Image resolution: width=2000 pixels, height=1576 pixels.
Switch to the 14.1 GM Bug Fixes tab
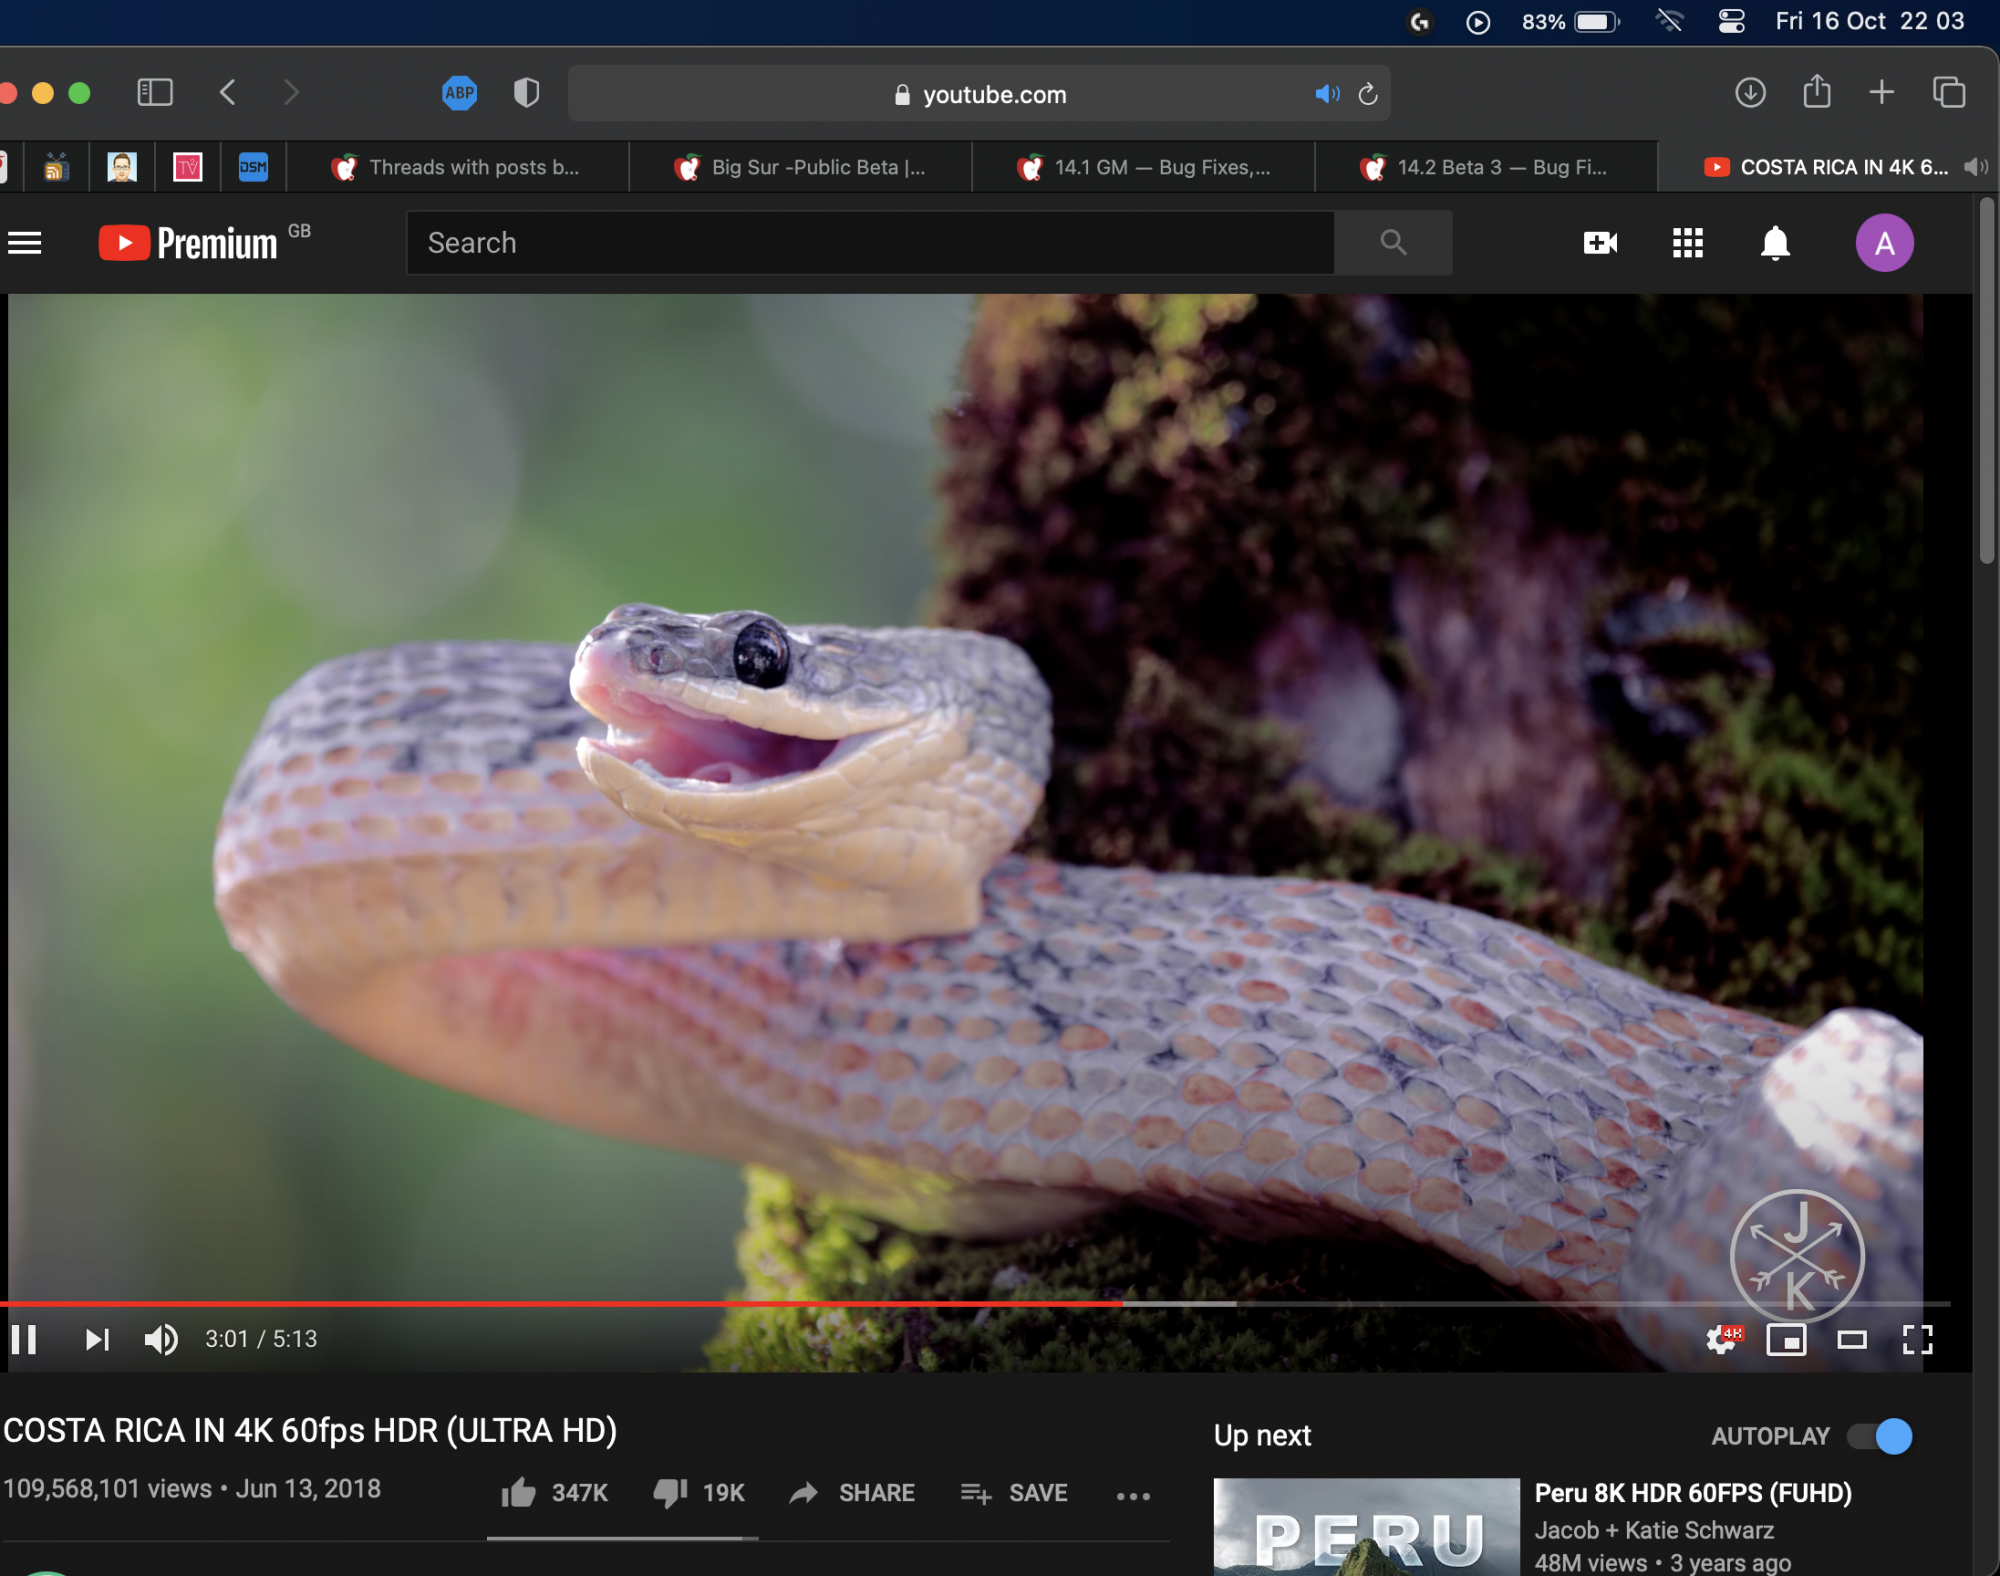(1143, 167)
